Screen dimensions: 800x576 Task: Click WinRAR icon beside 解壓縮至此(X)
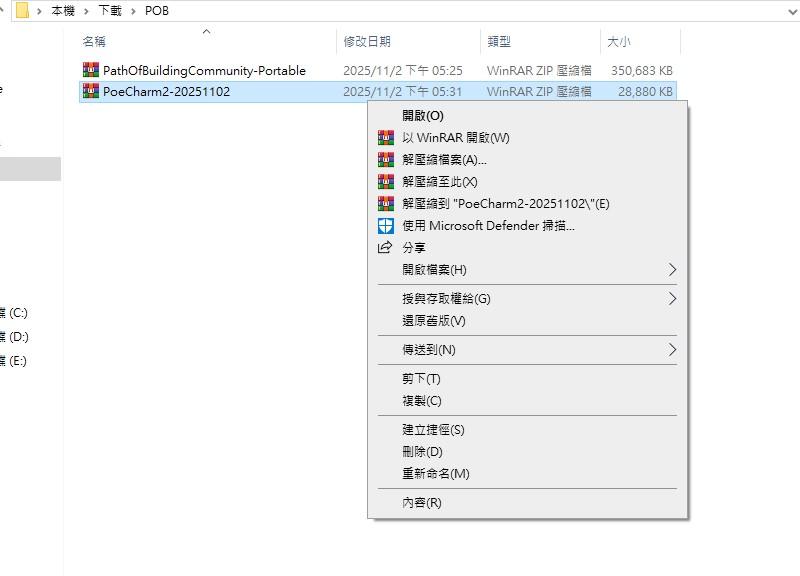coord(386,182)
